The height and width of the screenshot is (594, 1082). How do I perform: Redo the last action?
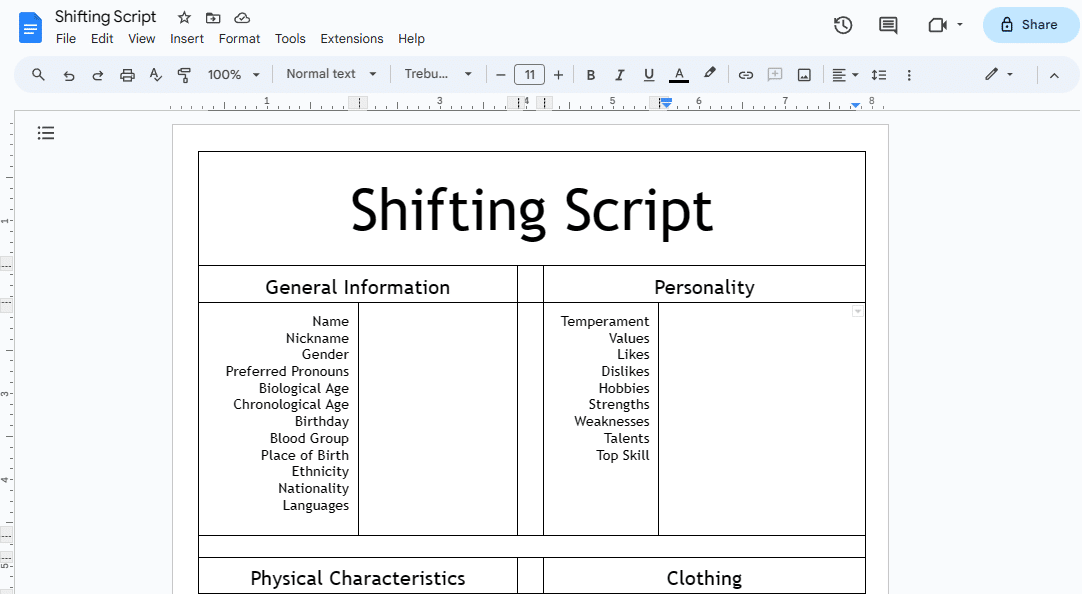click(x=97, y=75)
